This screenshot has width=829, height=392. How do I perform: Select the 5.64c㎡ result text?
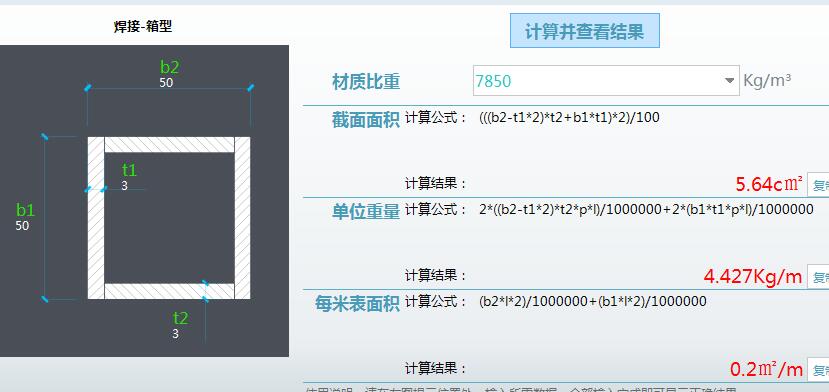(769, 185)
